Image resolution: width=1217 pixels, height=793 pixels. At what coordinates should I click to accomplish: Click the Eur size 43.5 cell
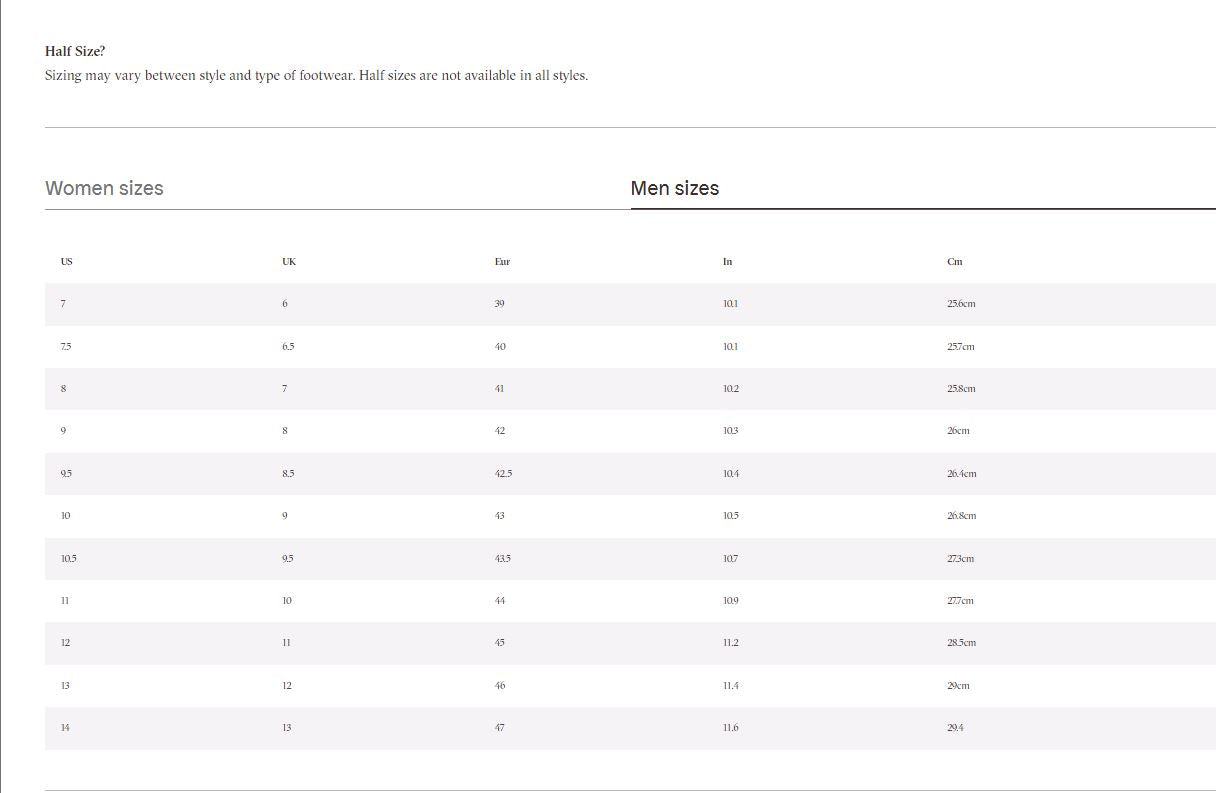point(502,559)
